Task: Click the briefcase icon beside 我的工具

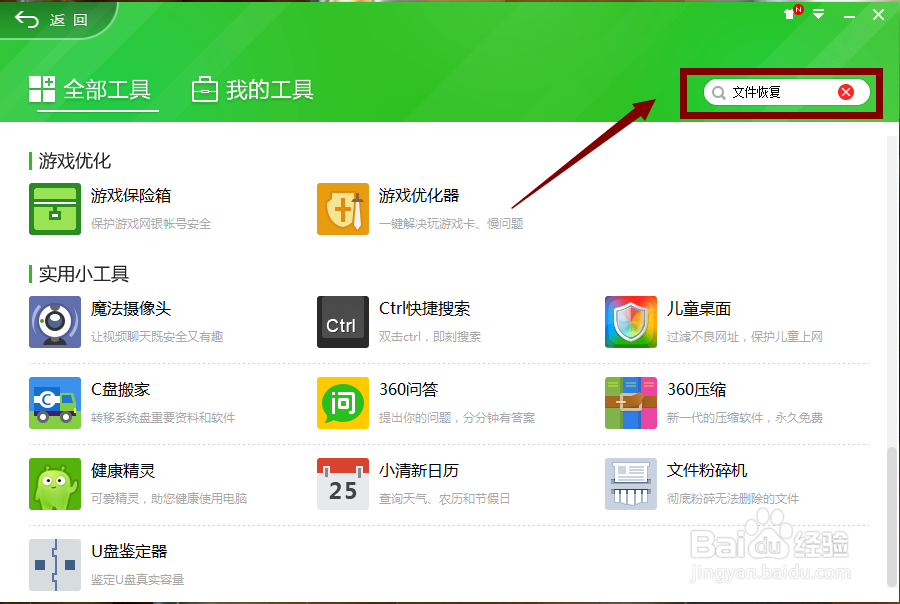Action: click(205, 90)
